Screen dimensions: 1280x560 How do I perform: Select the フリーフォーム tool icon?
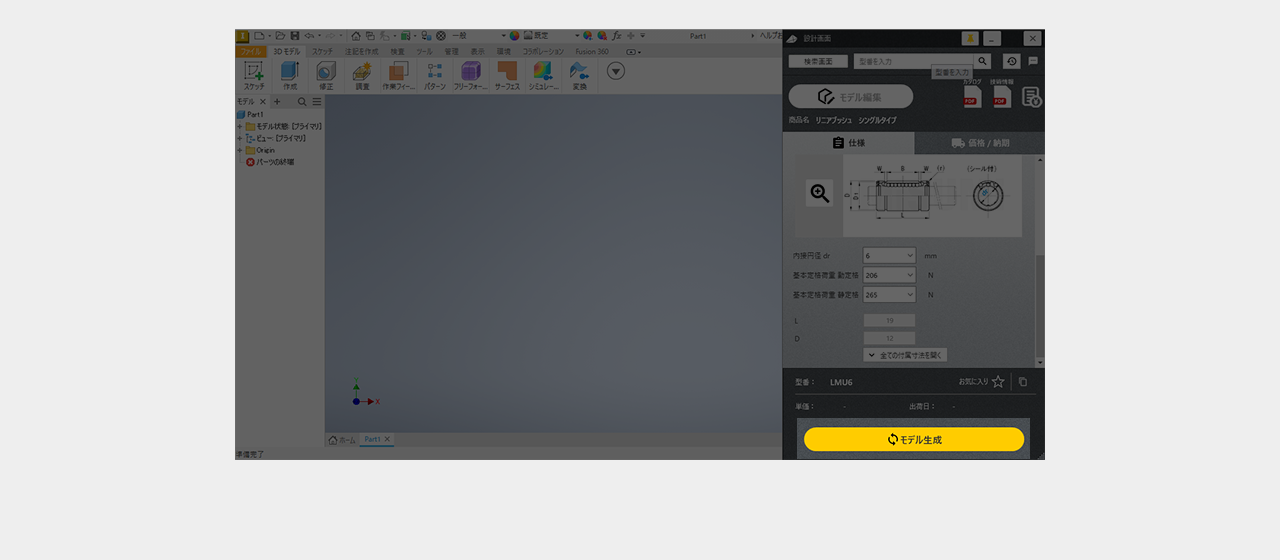pos(470,72)
